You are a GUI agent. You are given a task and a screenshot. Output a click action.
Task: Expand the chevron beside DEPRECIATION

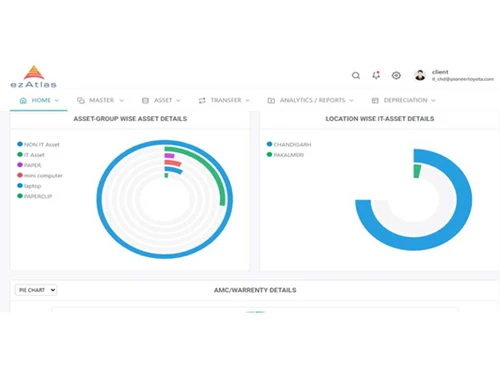[x=433, y=100]
